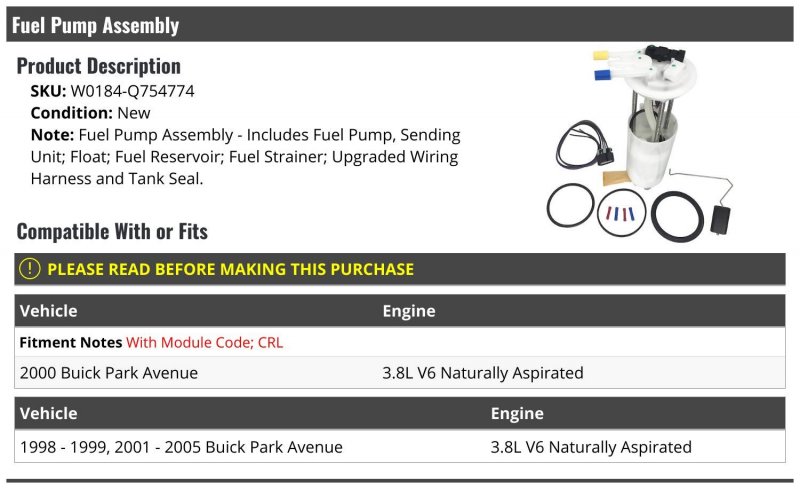
Task: Click the Product Description heading
Action: (x=98, y=66)
